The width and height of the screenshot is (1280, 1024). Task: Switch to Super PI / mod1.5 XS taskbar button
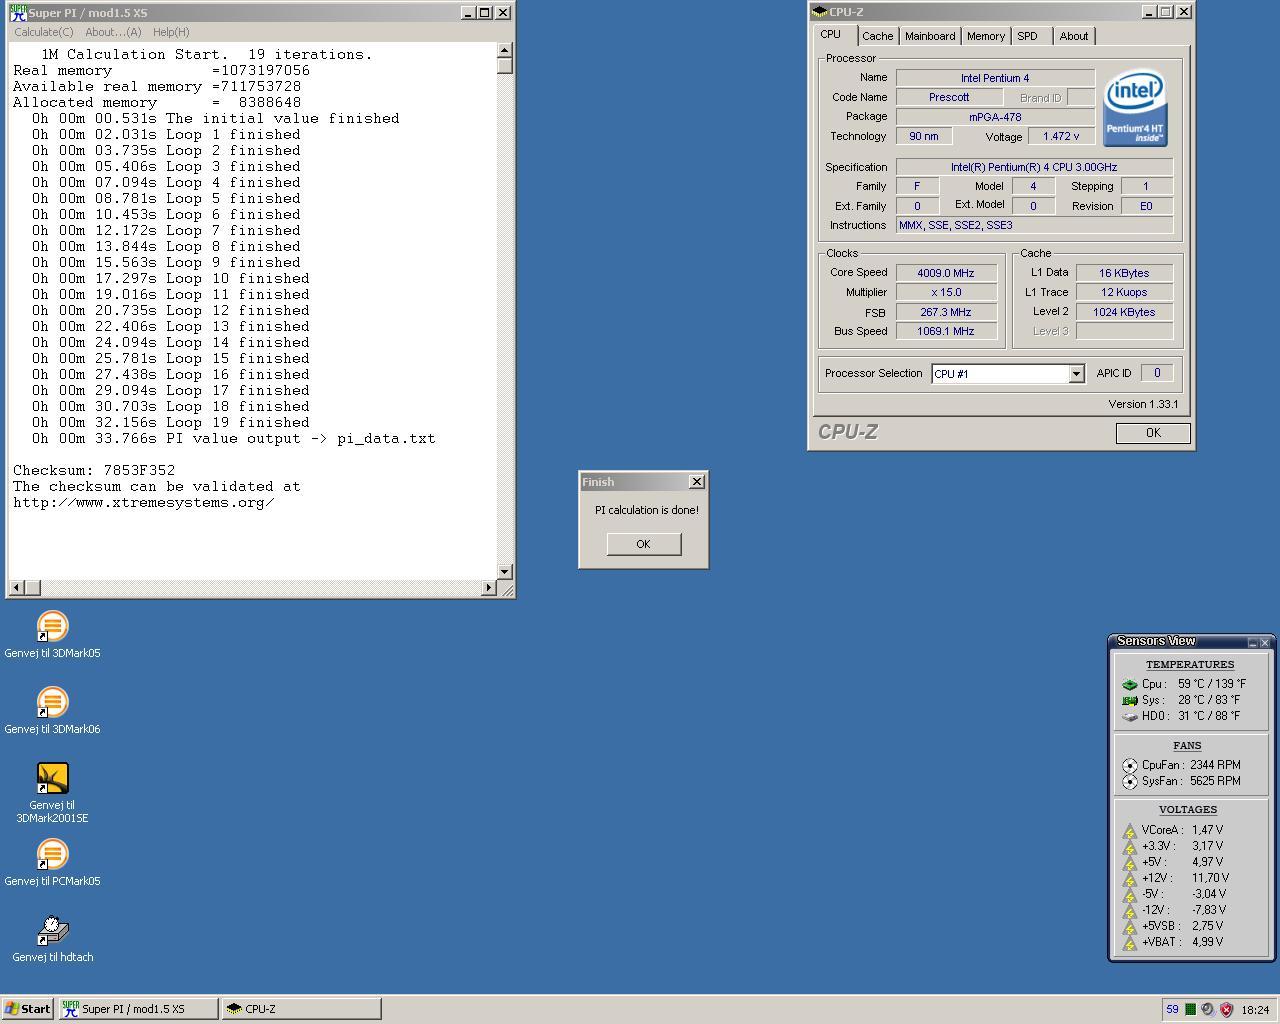pyautogui.click(x=138, y=1009)
